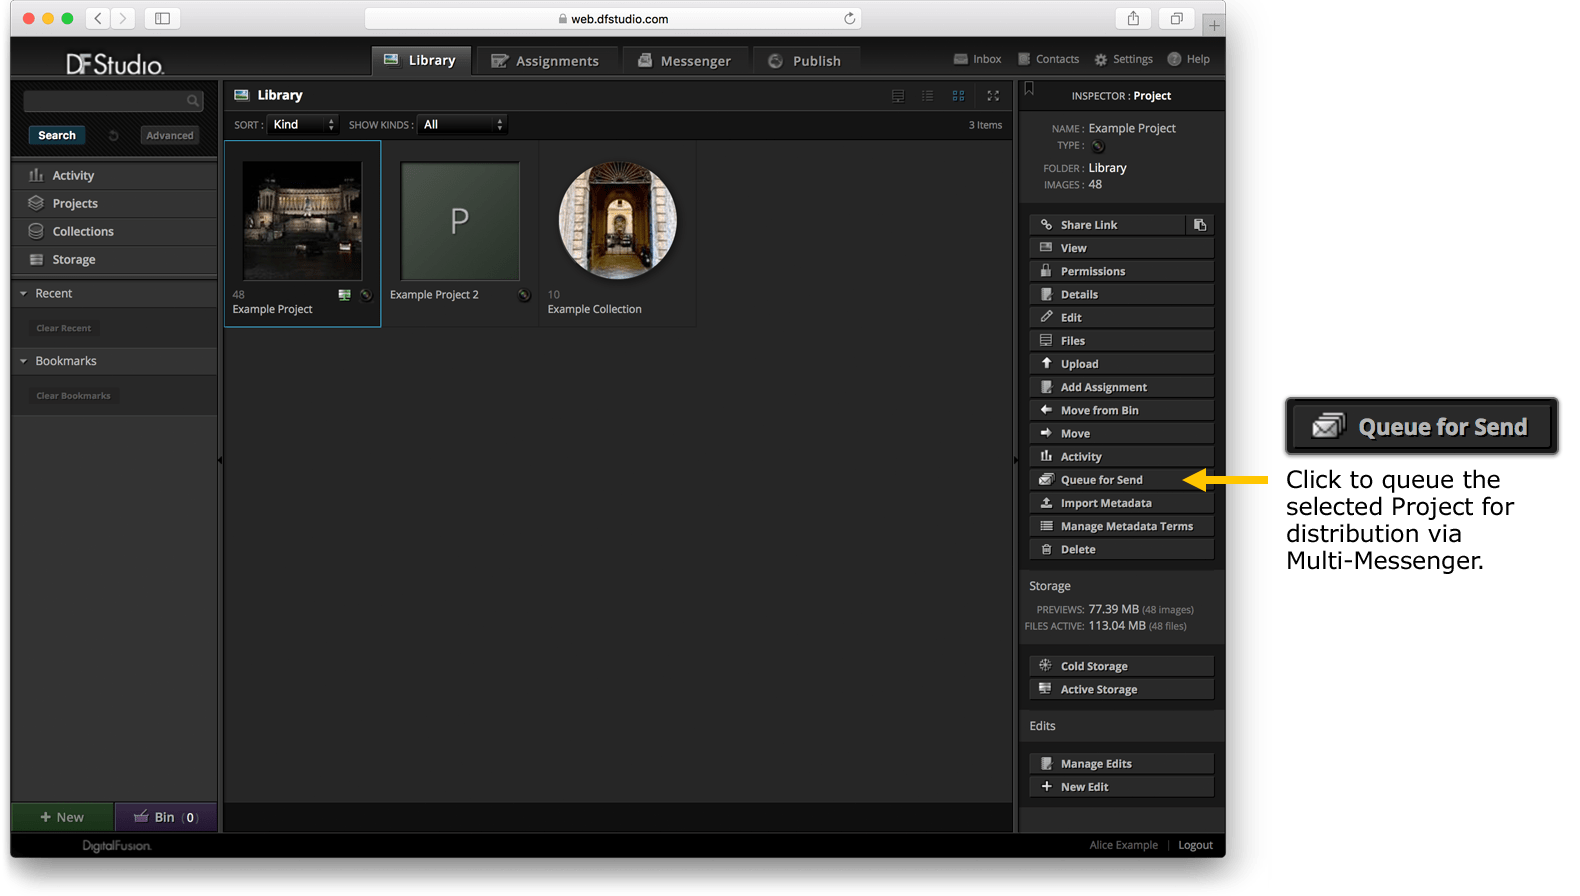Click Share Link in Inspector
This screenshot has height=896, width=1580.
(1107, 225)
